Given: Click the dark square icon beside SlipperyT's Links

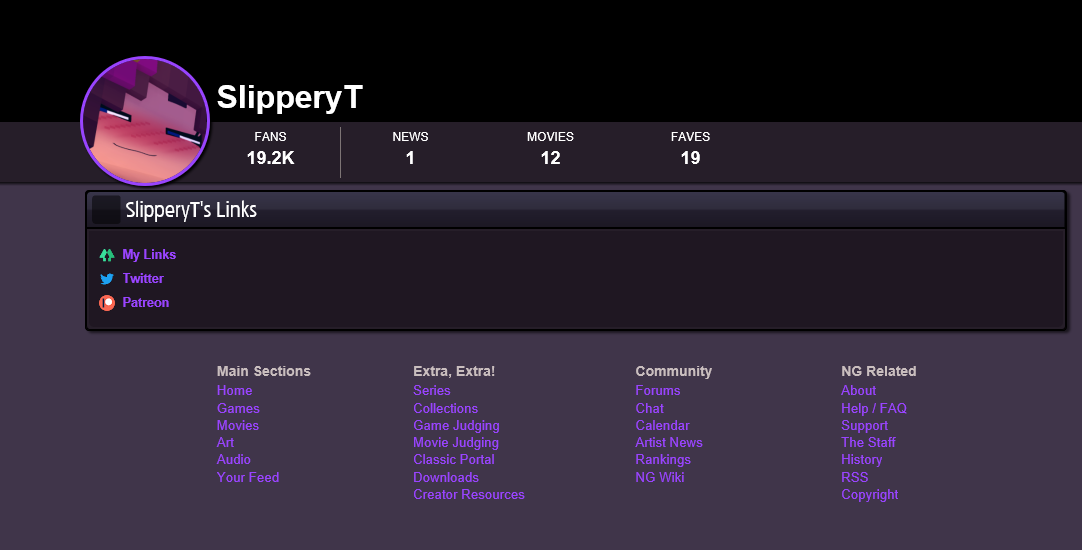Looking at the screenshot, I should [106, 210].
